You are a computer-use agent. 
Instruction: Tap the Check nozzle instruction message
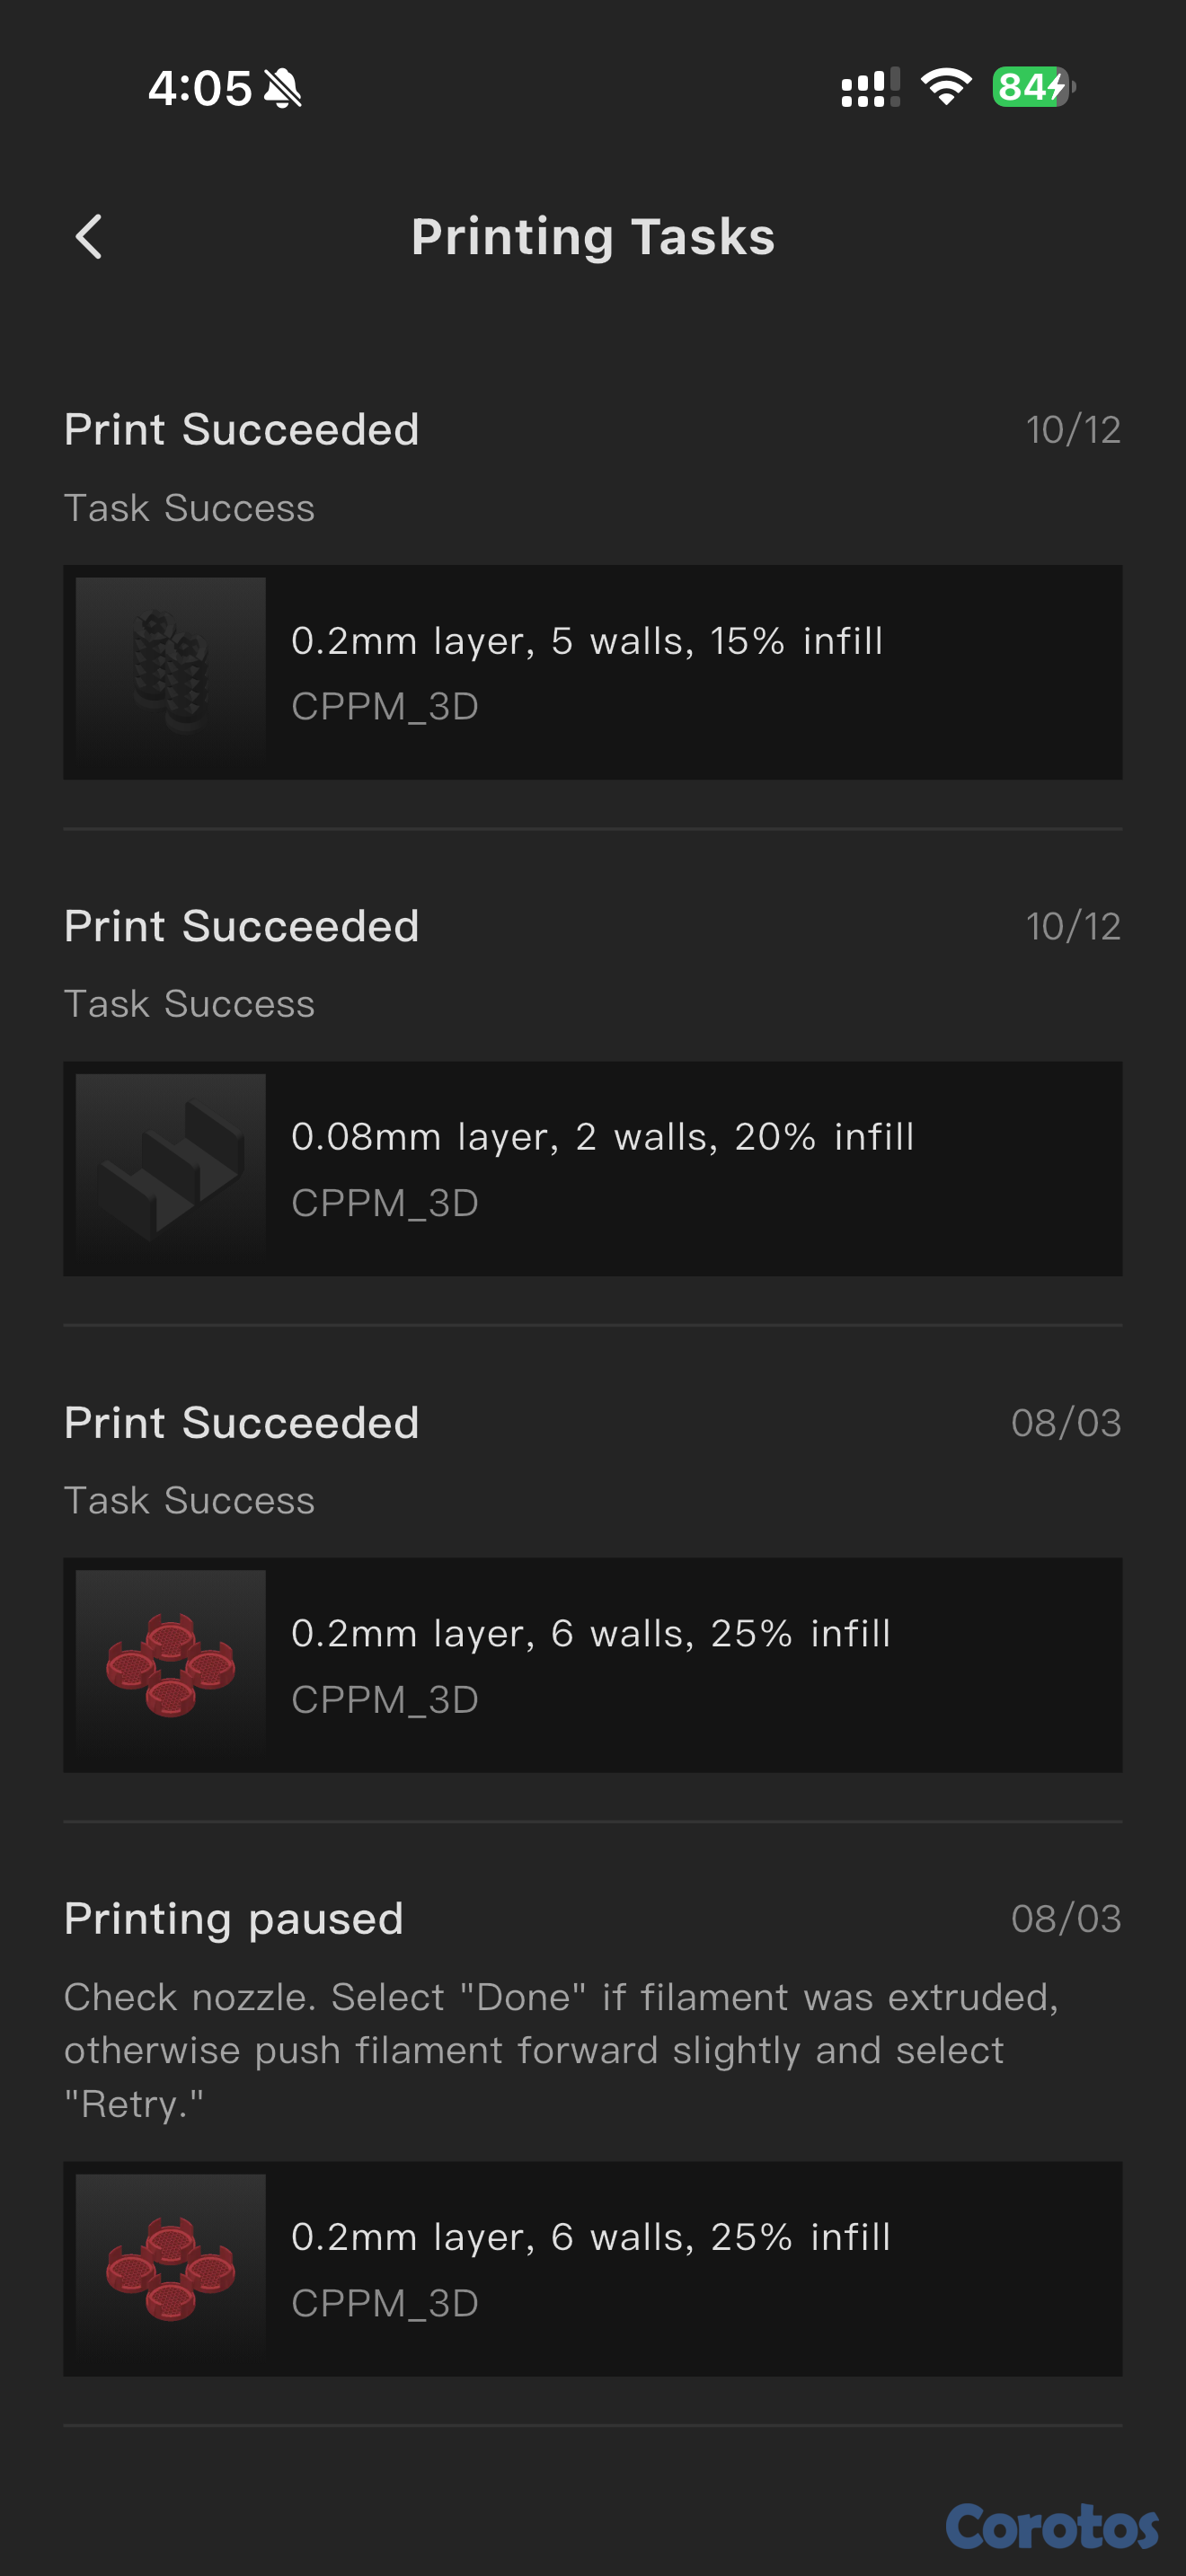point(560,2050)
